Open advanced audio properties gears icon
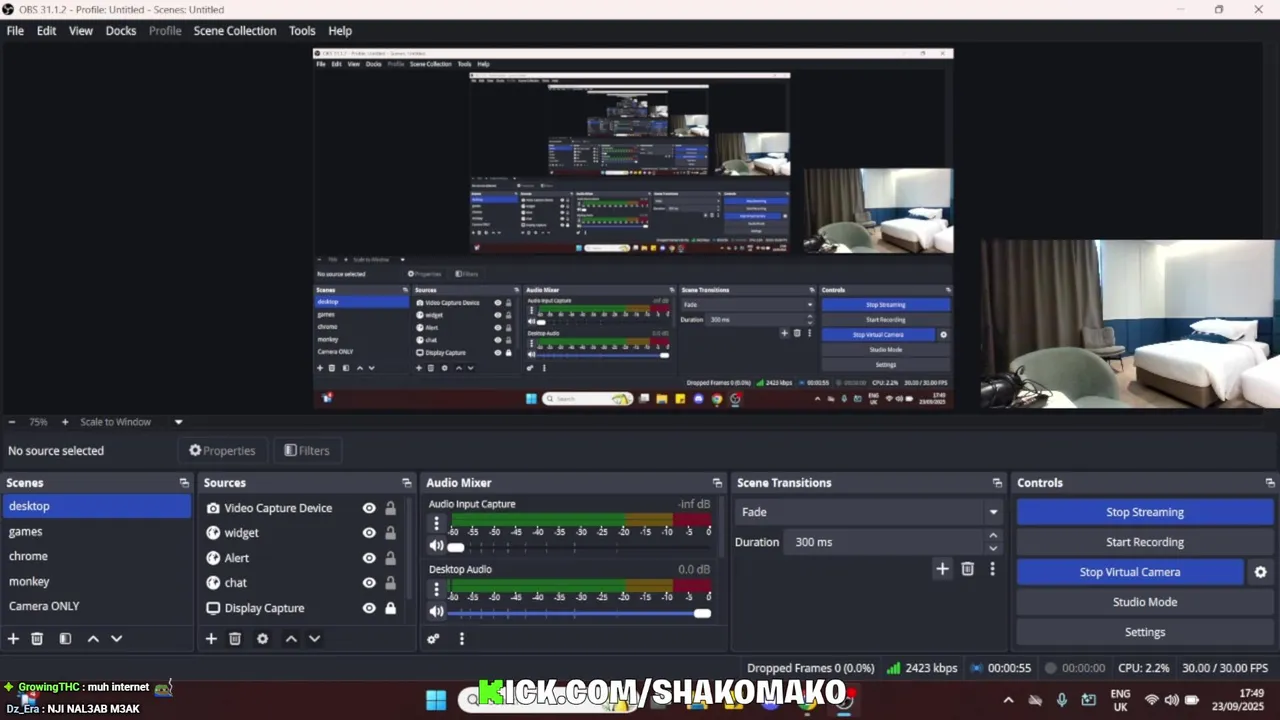The width and height of the screenshot is (1280, 720). (433, 639)
